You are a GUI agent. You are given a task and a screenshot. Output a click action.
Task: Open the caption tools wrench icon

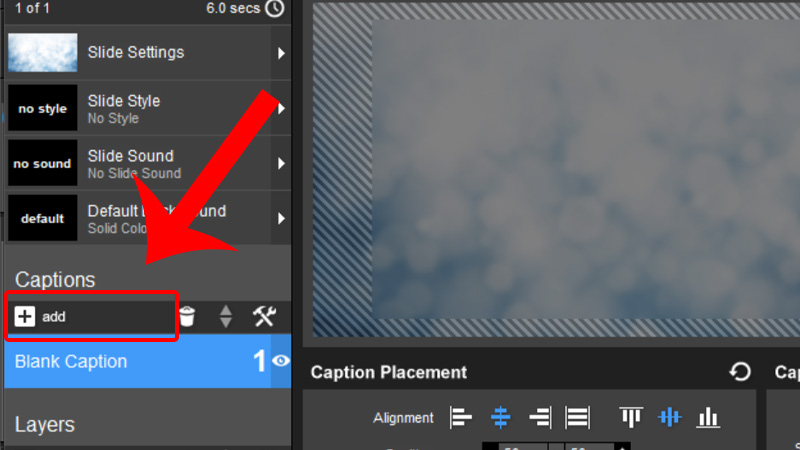coord(264,316)
